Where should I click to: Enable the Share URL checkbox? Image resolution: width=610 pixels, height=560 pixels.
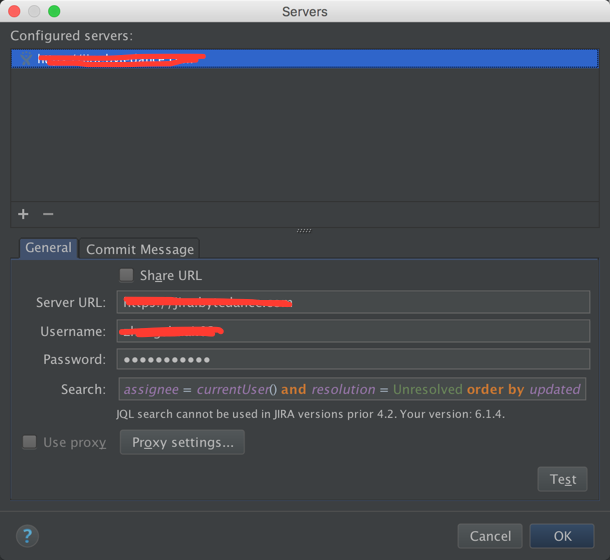coord(126,275)
